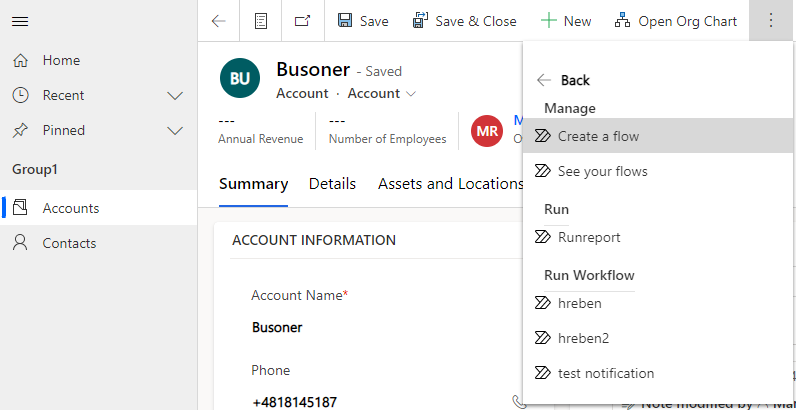
Task: Run the Runreport flow
Action: (589, 237)
